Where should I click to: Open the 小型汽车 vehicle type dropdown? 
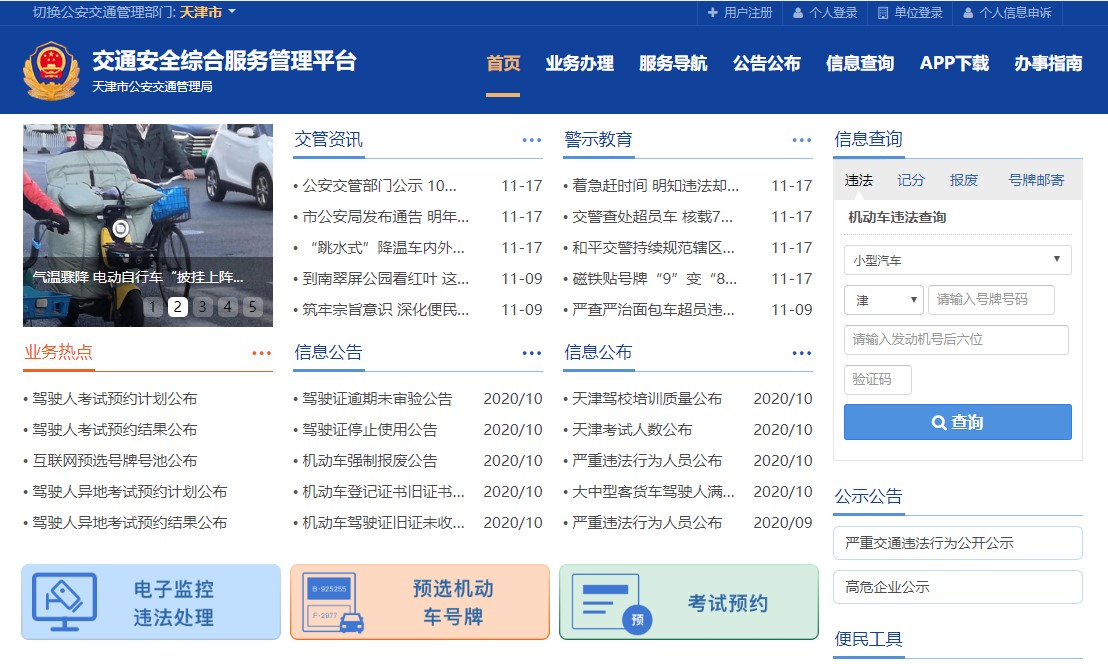tap(957, 260)
